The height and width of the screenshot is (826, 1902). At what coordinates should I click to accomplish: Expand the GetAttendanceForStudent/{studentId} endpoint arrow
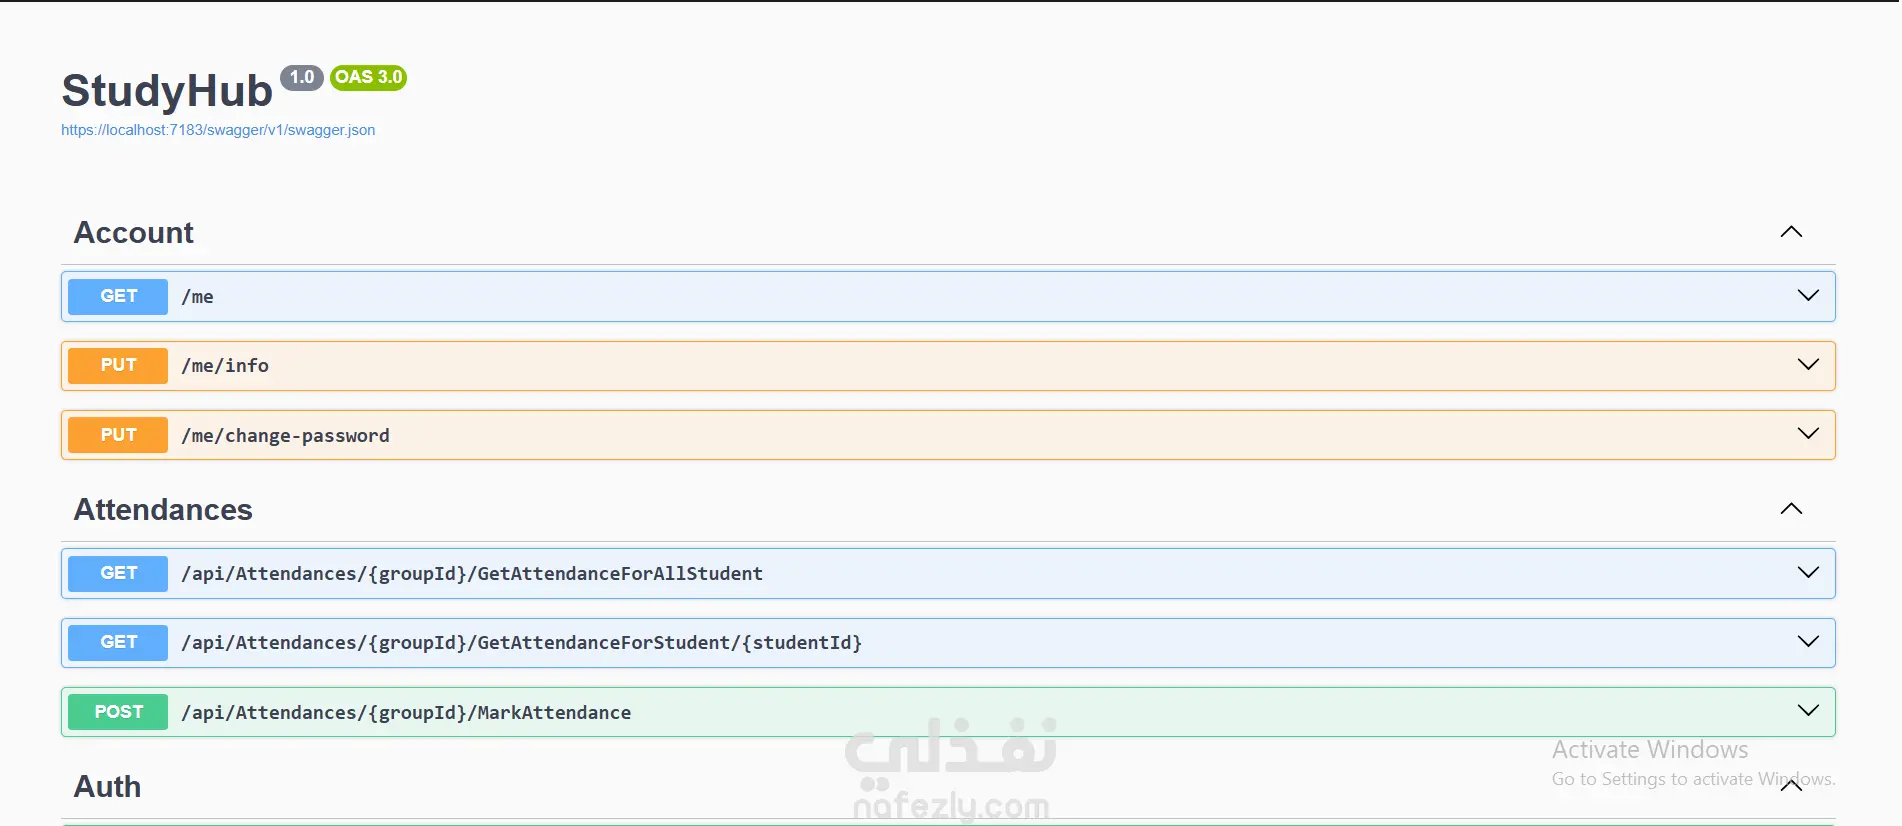click(x=1808, y=642)
